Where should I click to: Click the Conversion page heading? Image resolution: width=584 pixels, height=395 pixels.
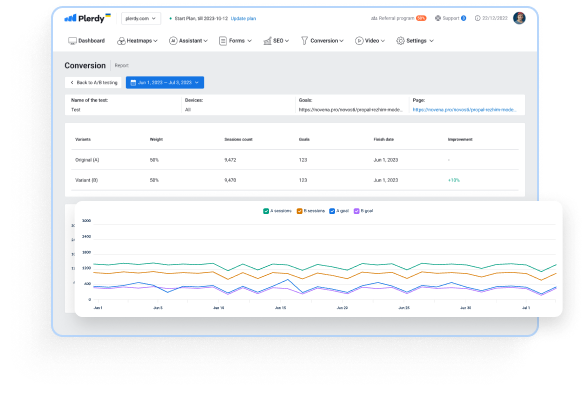[x=85, y=66]
